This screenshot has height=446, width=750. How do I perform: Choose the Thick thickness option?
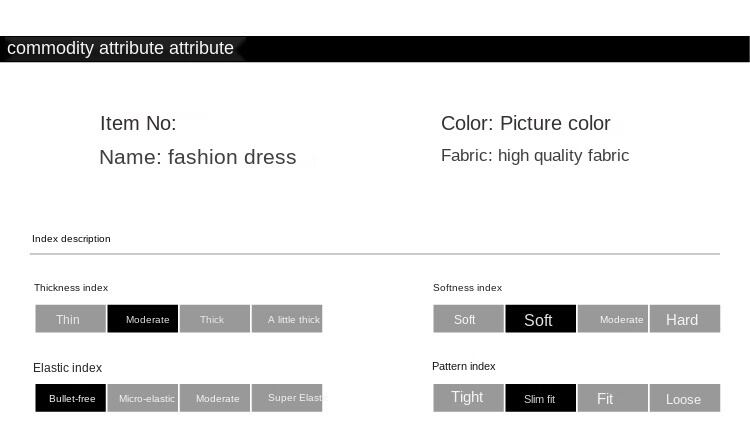click(x=215, y=319)
